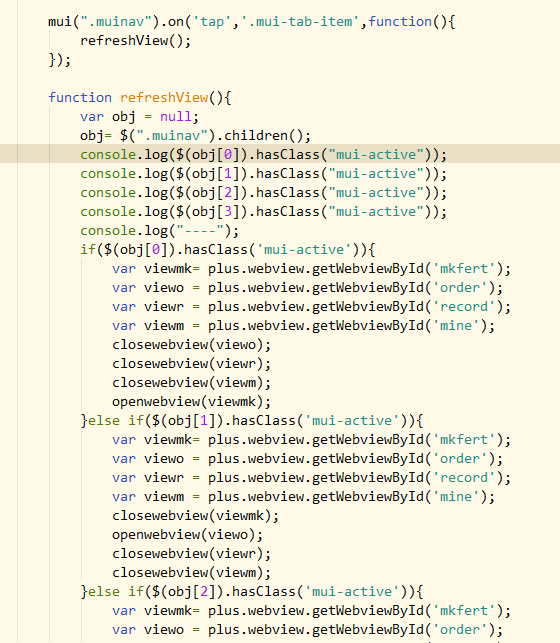Click console.log line for obj[3]
560x643 pixels.
point(263,212)
